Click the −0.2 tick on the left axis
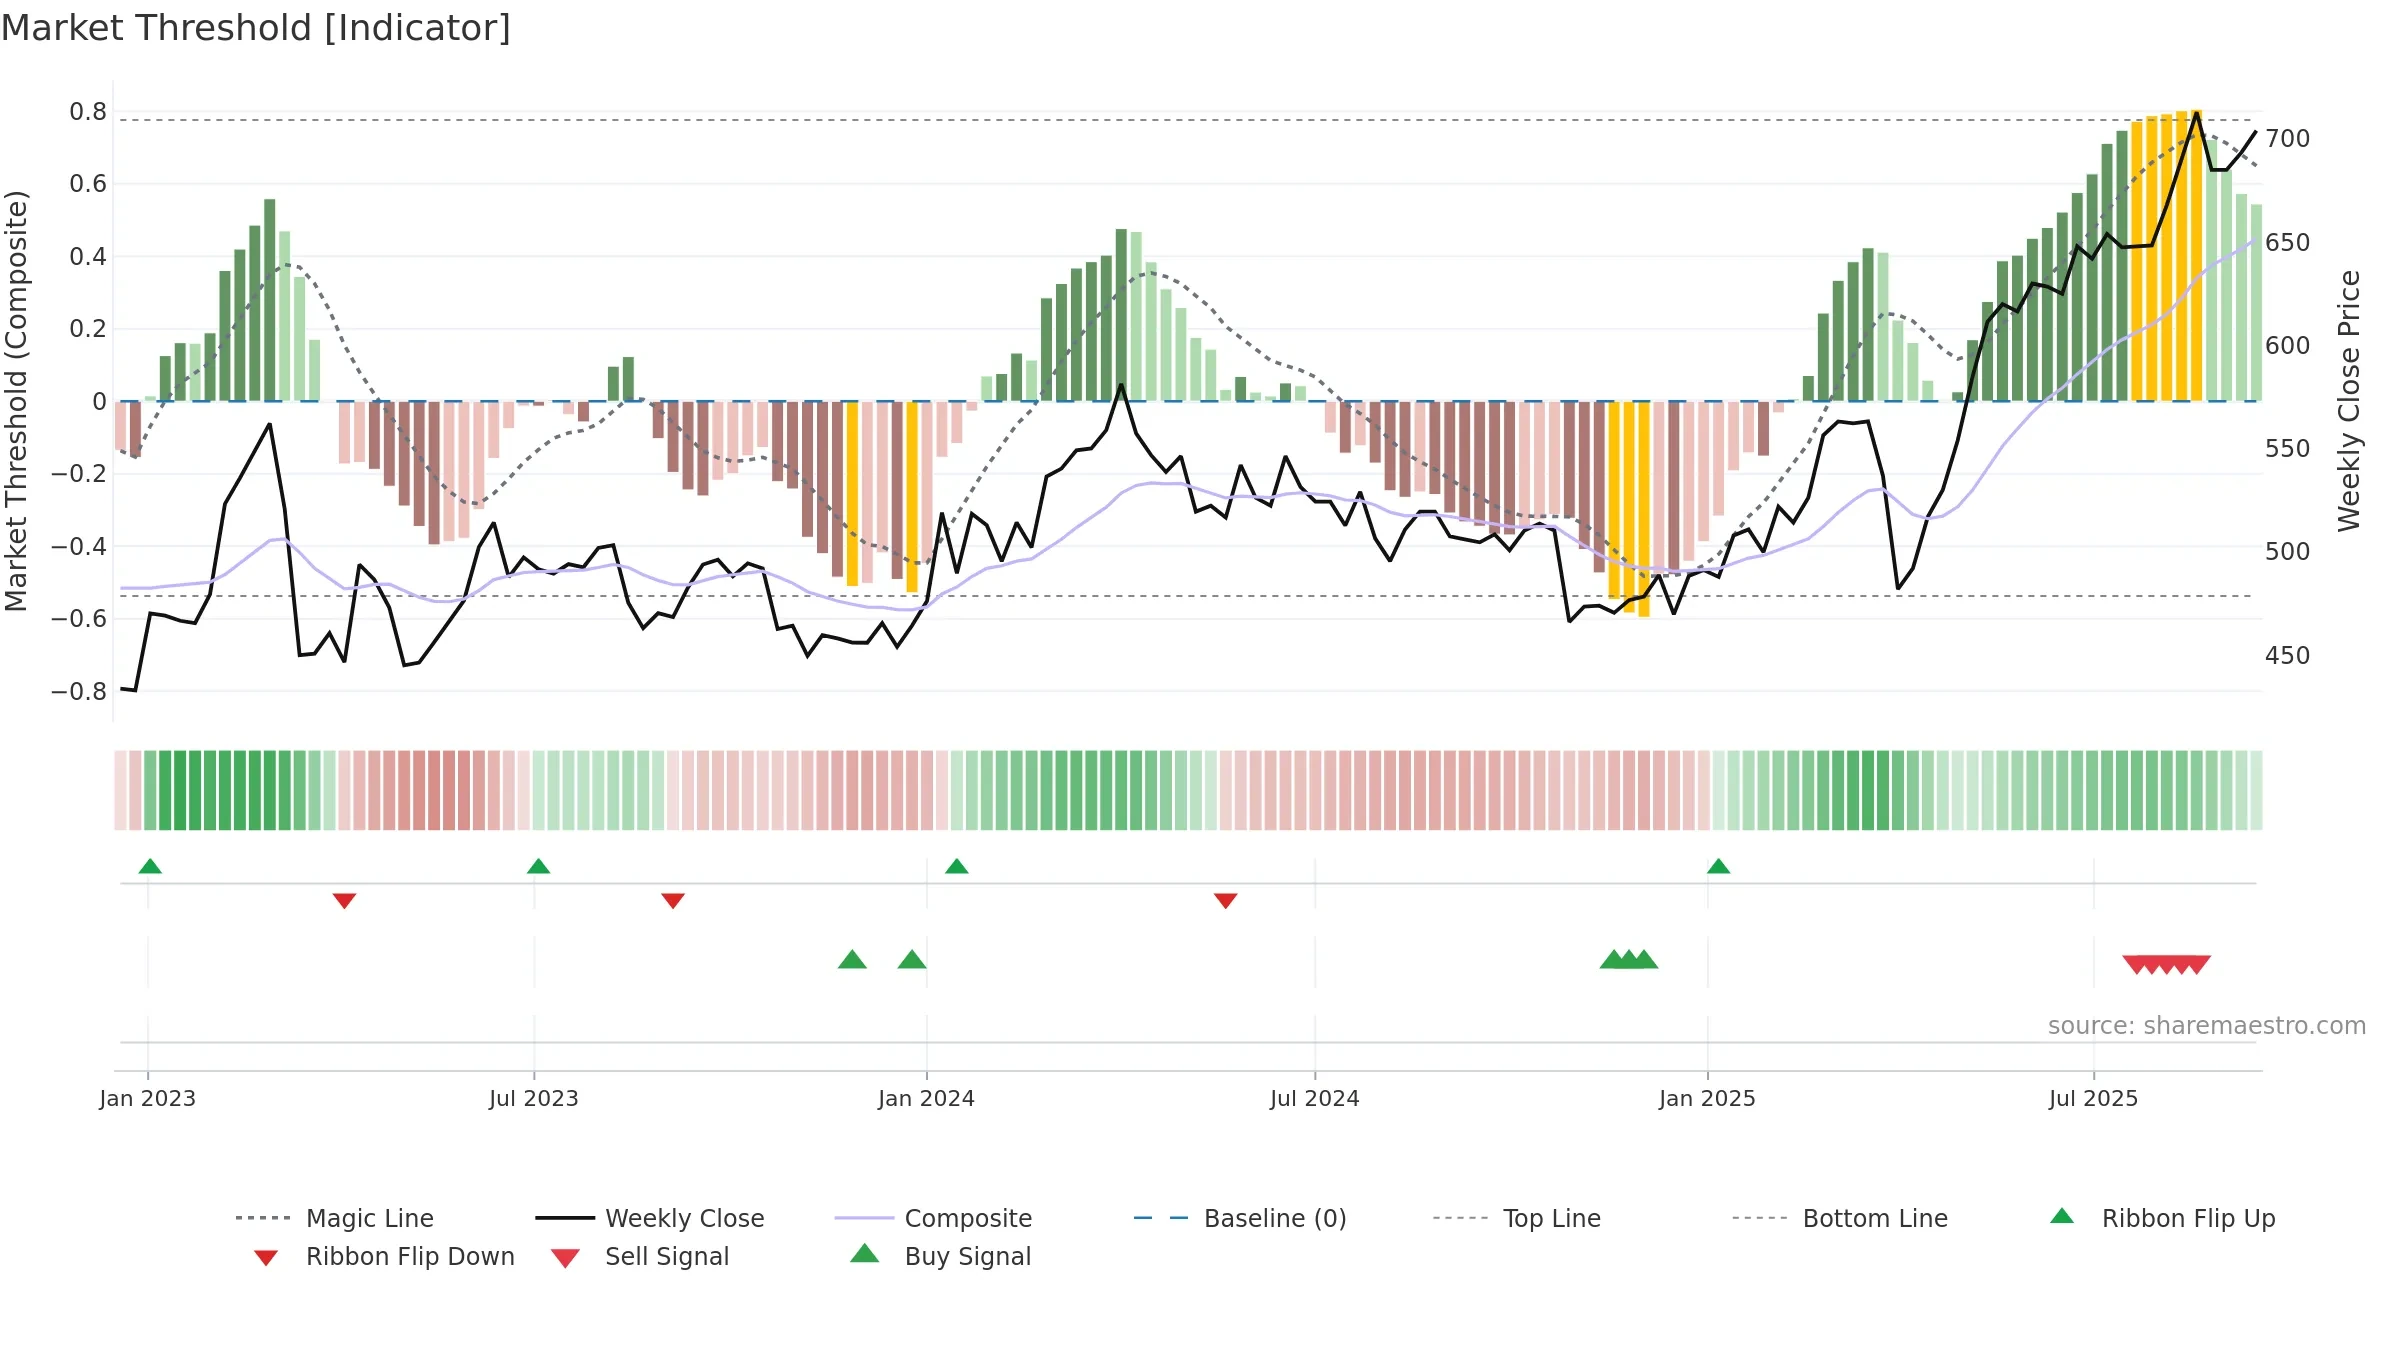Screen dimensions: 2400x1350 79,474
